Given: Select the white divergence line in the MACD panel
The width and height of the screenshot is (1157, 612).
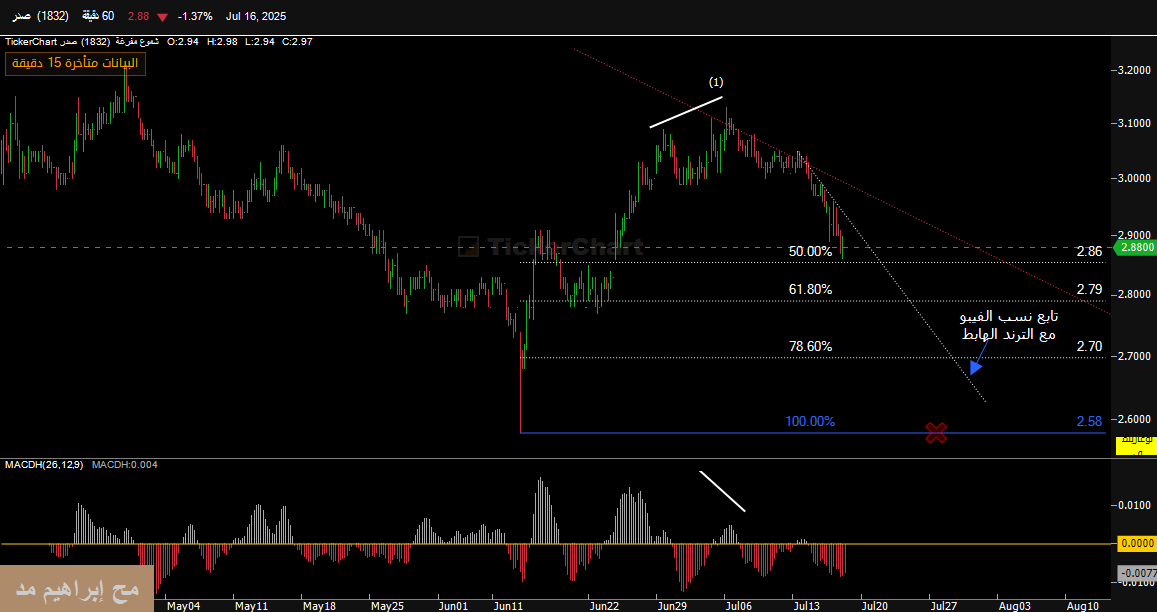Looking at the screenshot, I should [722, 491].
